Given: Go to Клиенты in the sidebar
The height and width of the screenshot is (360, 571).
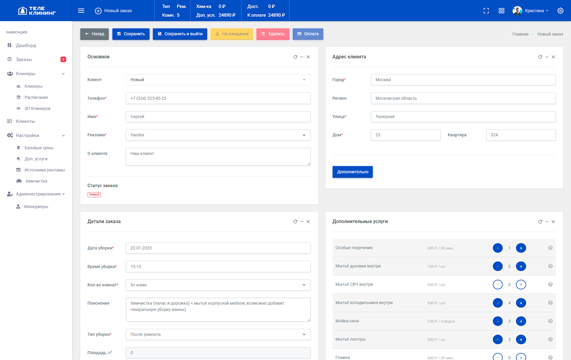Looking at the screenshot, I should coord(25,121).
